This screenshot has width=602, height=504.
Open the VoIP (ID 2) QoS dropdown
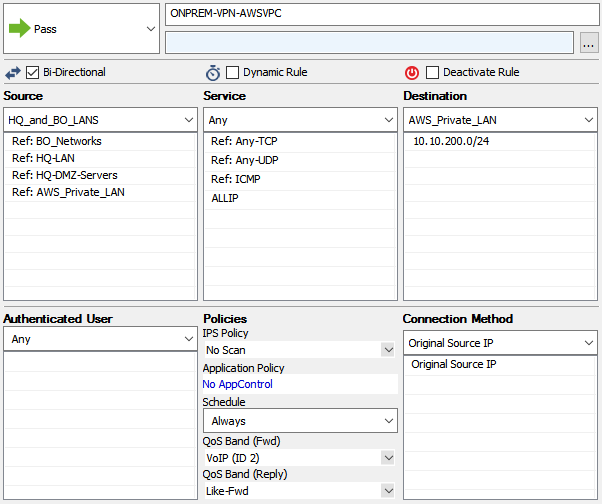[x=300, y=458]
